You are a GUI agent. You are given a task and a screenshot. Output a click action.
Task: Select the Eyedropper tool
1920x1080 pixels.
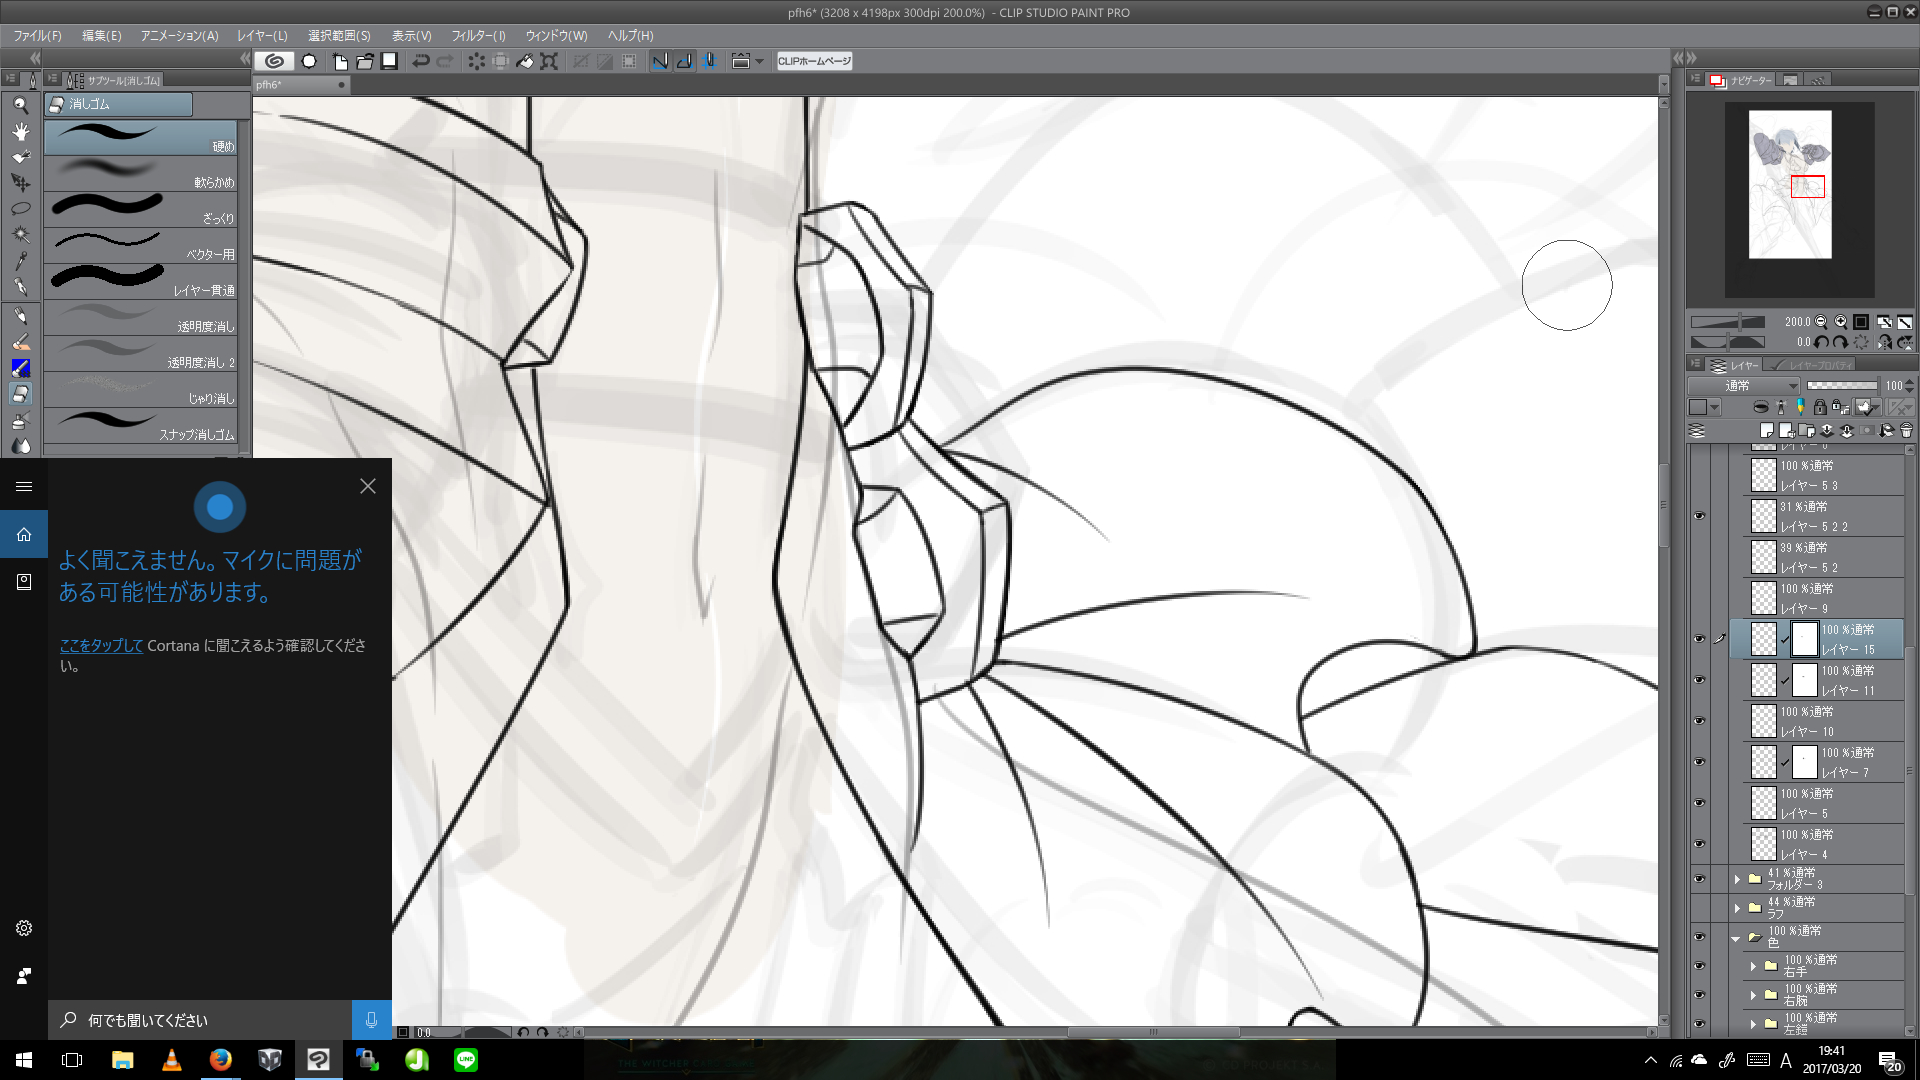(x=20, y=261)
